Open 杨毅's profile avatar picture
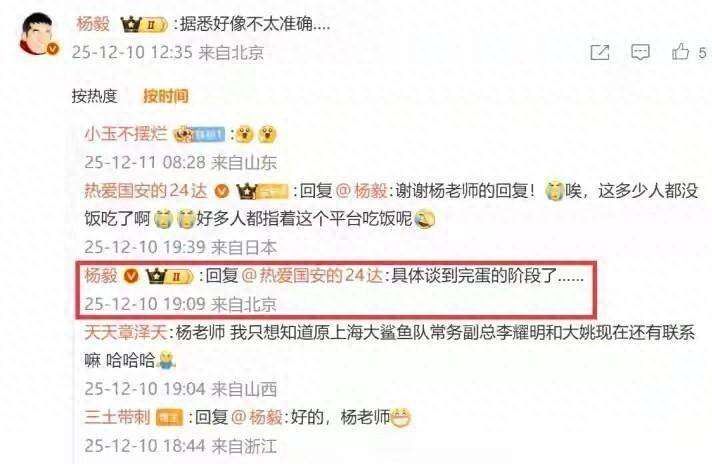The image size is (712, 464). [38, 34]
